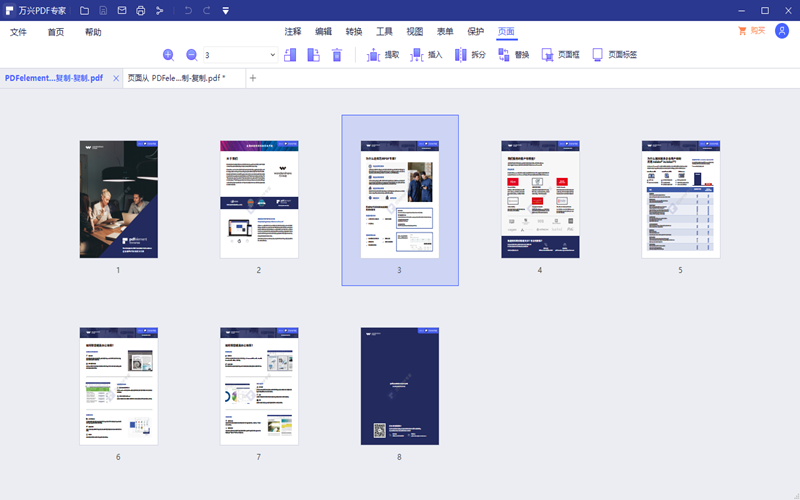Click the zoom out magnifier icon

point(191,55)
